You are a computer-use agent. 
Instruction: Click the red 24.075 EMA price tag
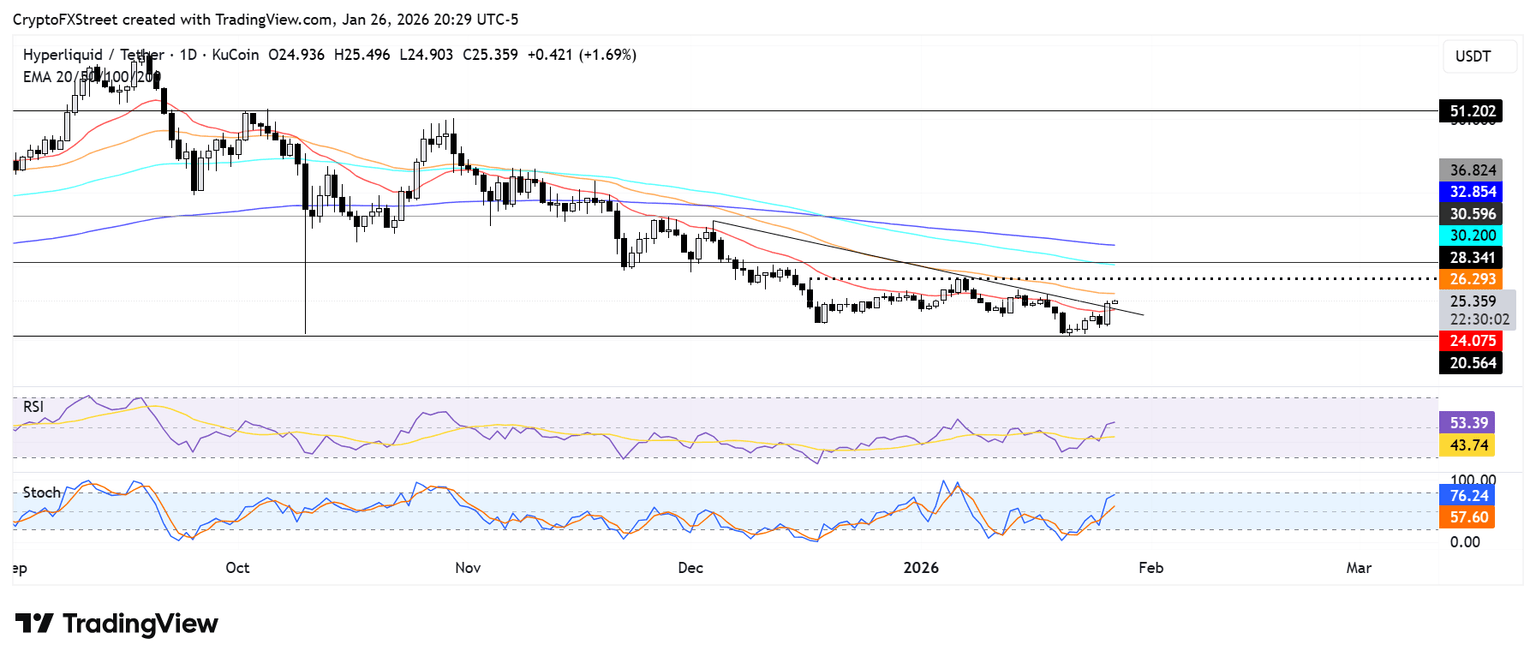tap(1470, 341)
